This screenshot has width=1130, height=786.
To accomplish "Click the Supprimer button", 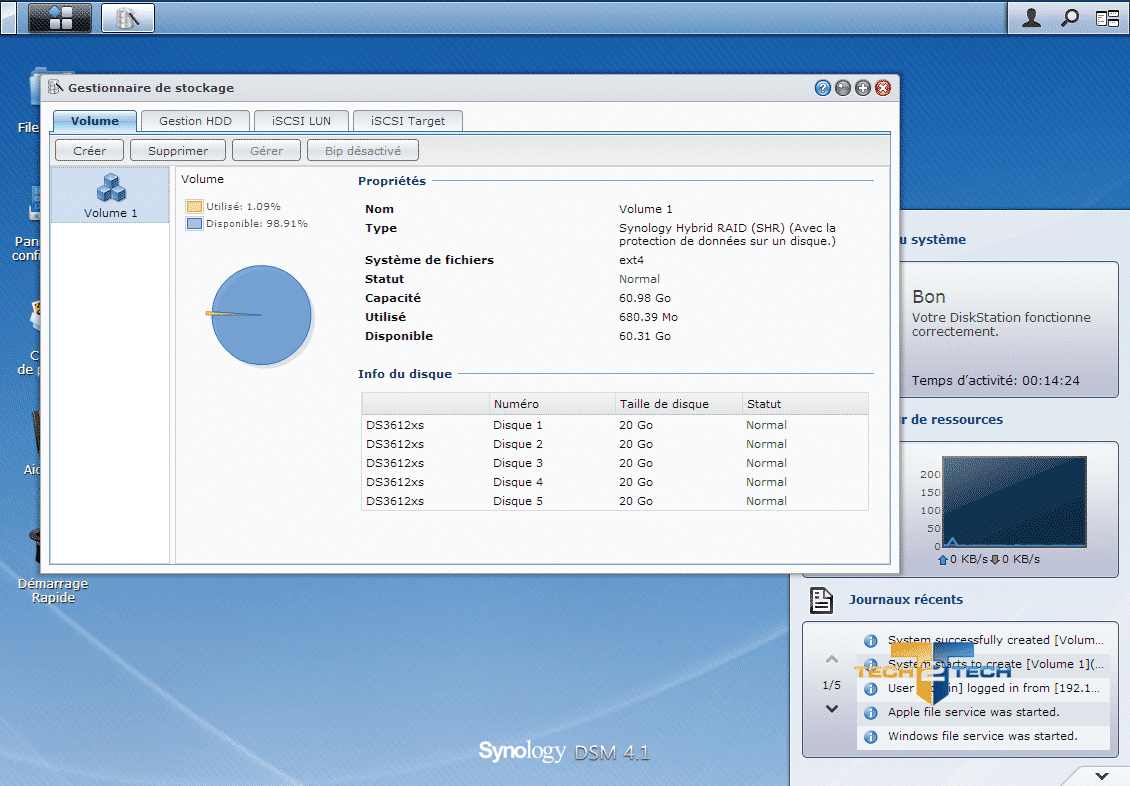I will tap(178, 151).
